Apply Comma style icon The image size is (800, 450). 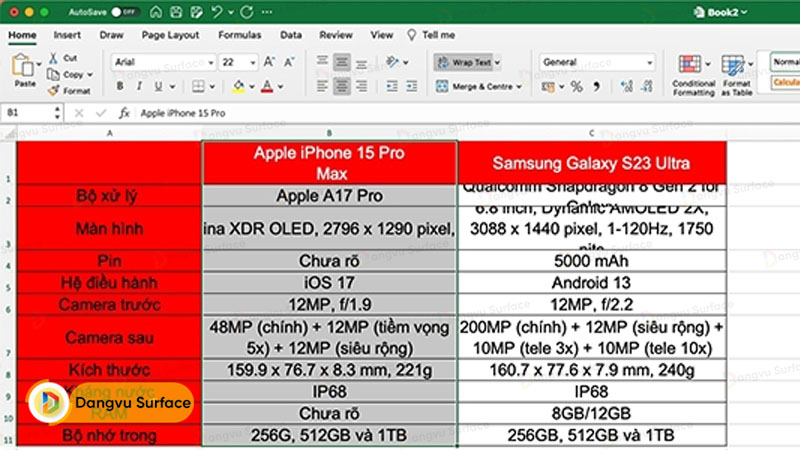[596, 87]
